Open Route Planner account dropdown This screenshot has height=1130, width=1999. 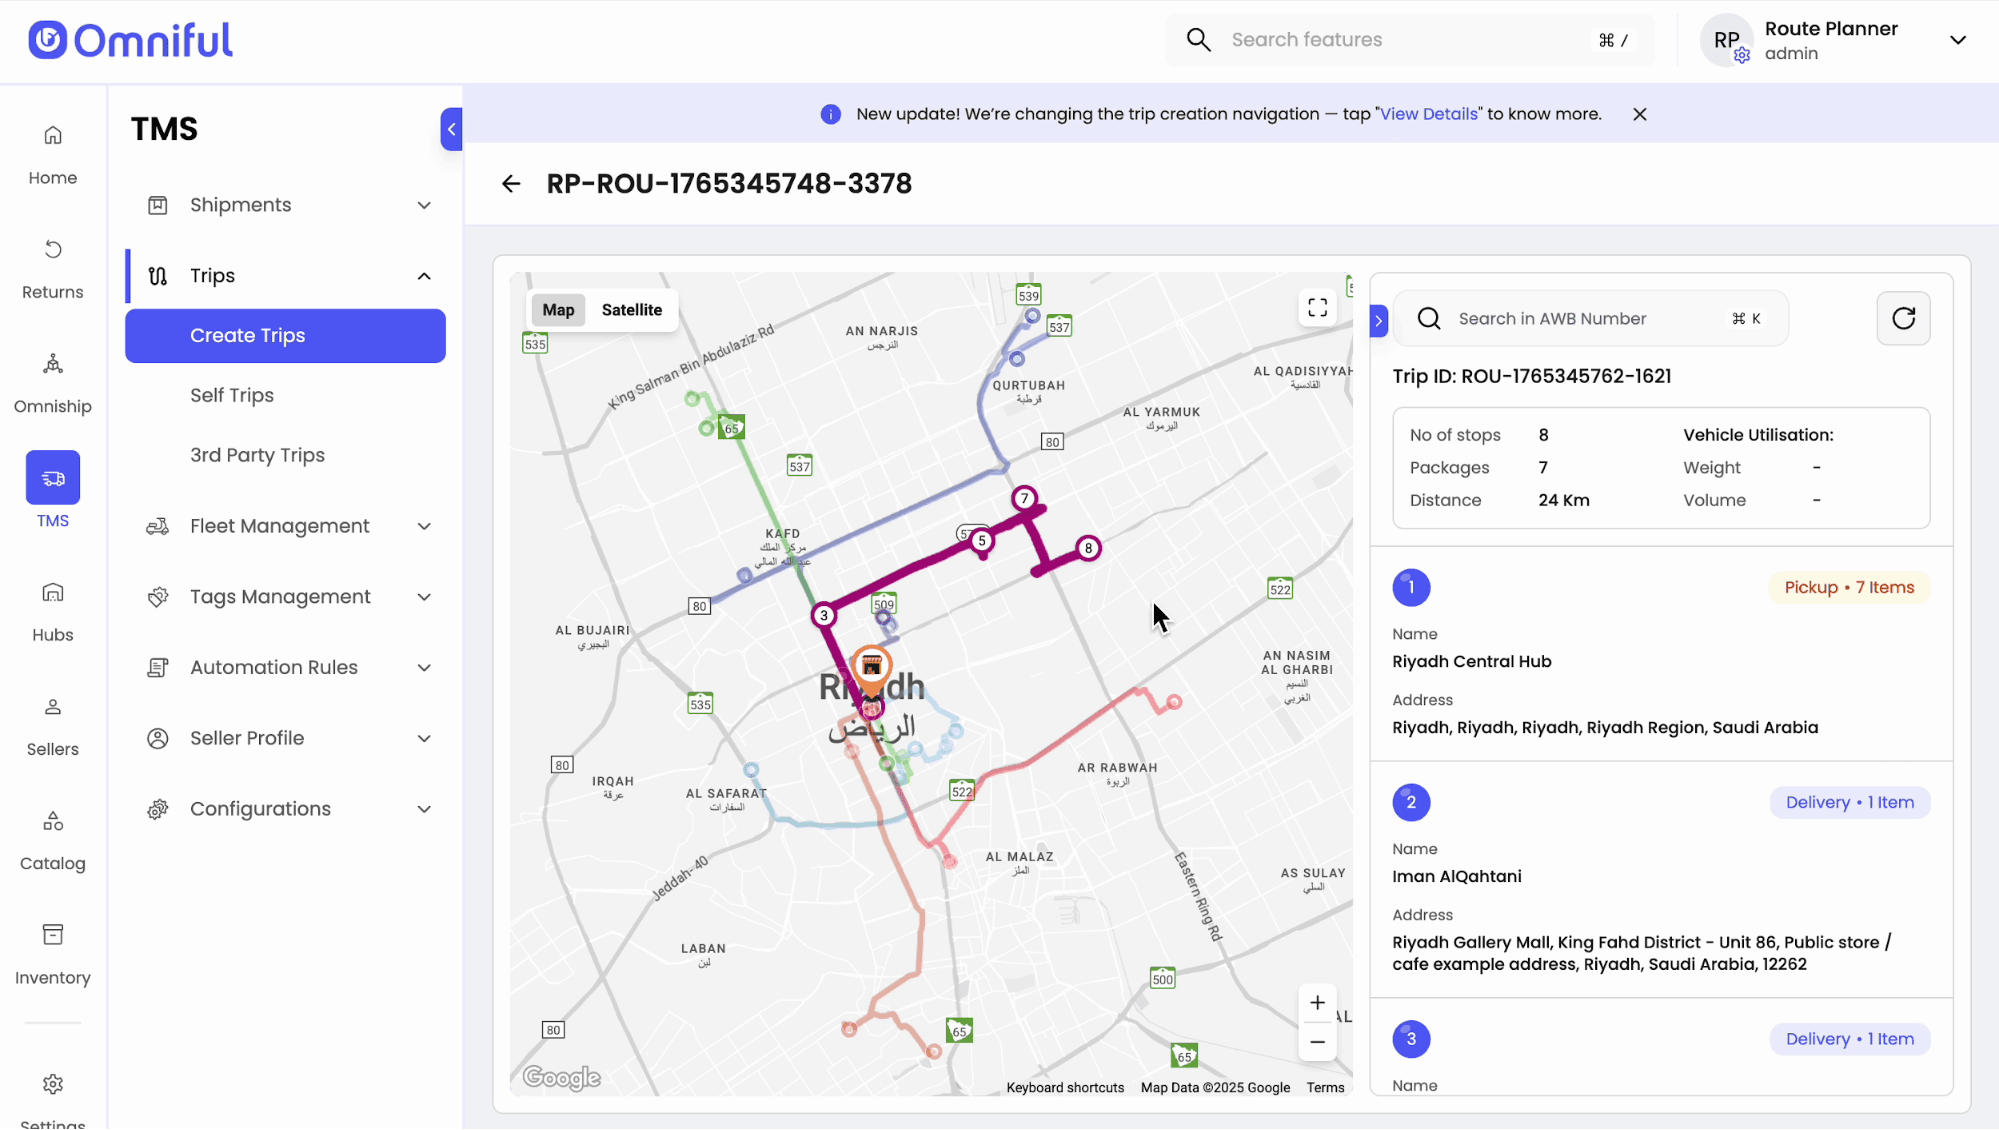click(1957, 40)
